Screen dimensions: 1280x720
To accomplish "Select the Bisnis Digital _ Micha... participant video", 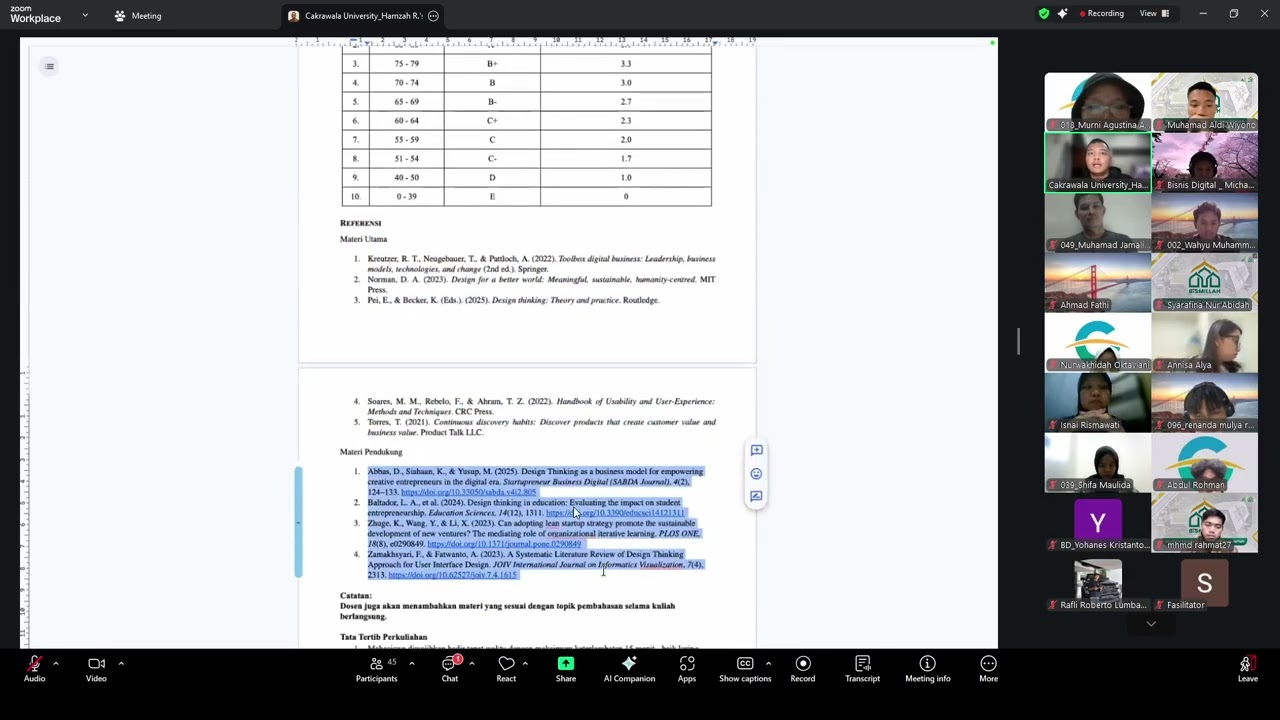I will click(1205, 162).
